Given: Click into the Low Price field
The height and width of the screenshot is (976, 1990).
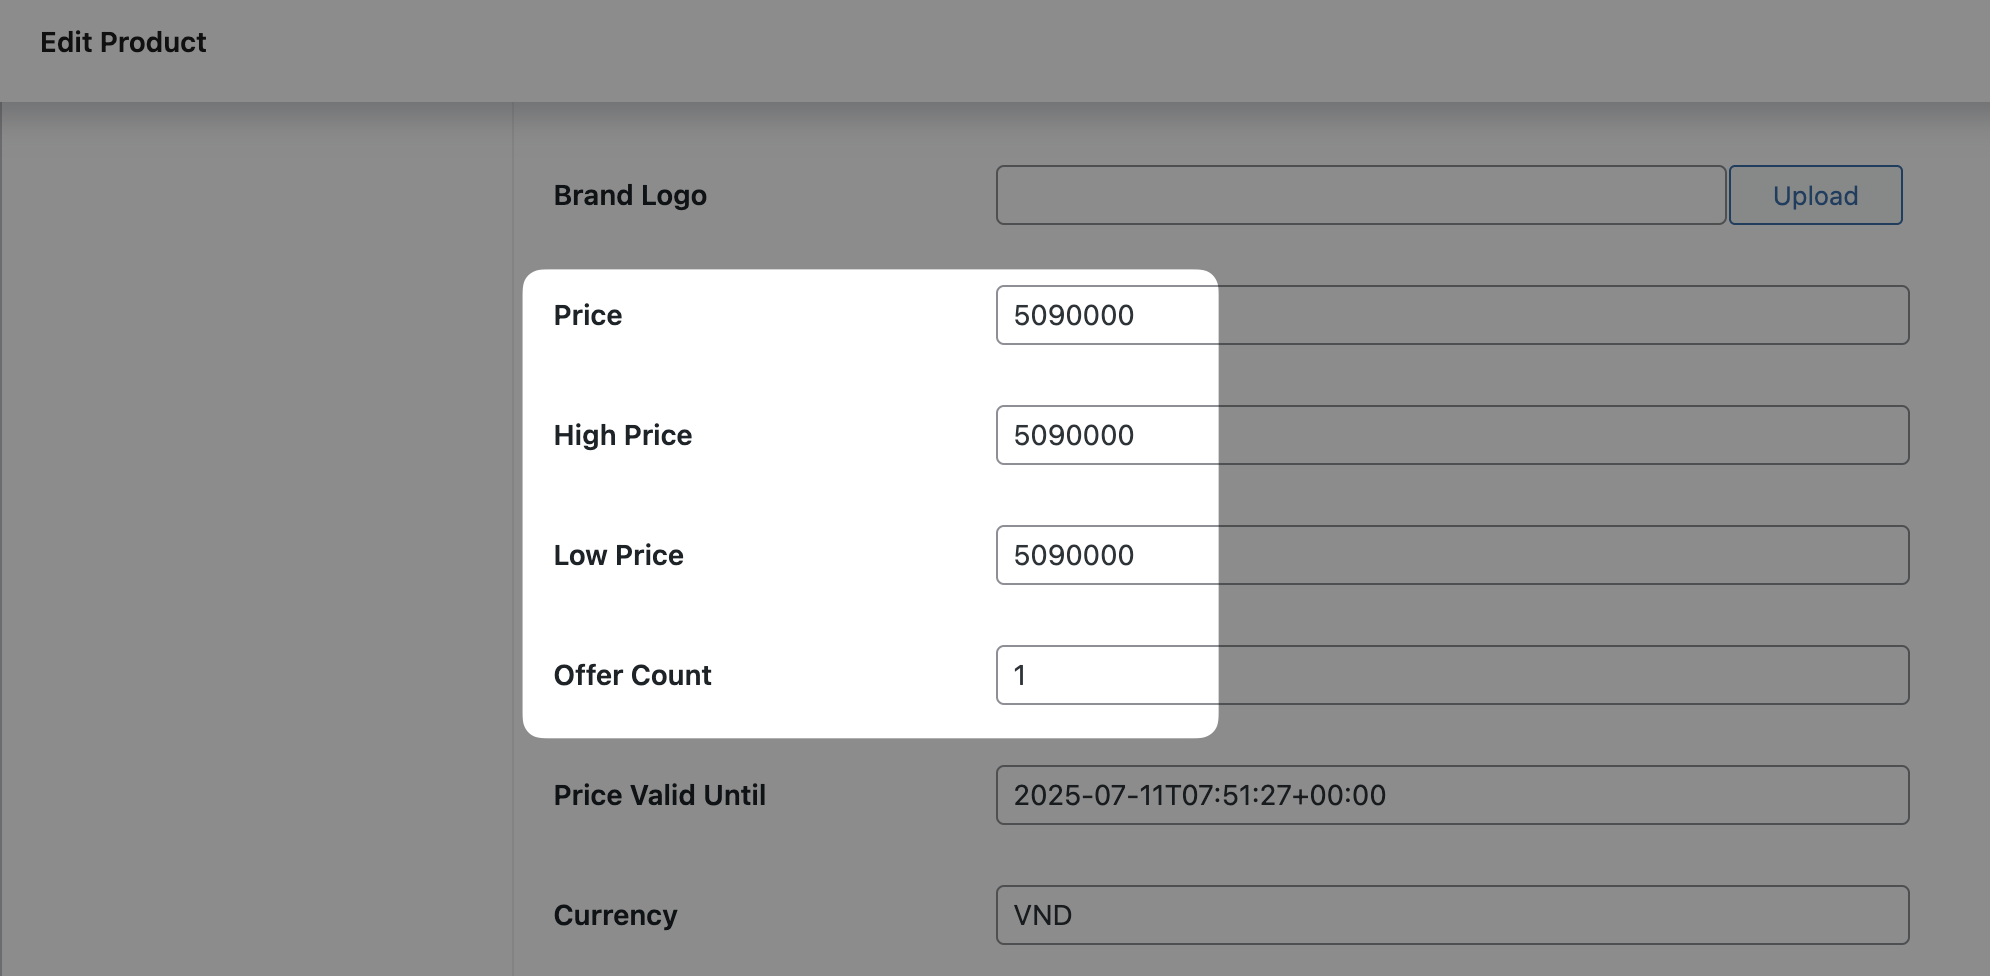Looking at the screenshot, I should pos(1452,555).
